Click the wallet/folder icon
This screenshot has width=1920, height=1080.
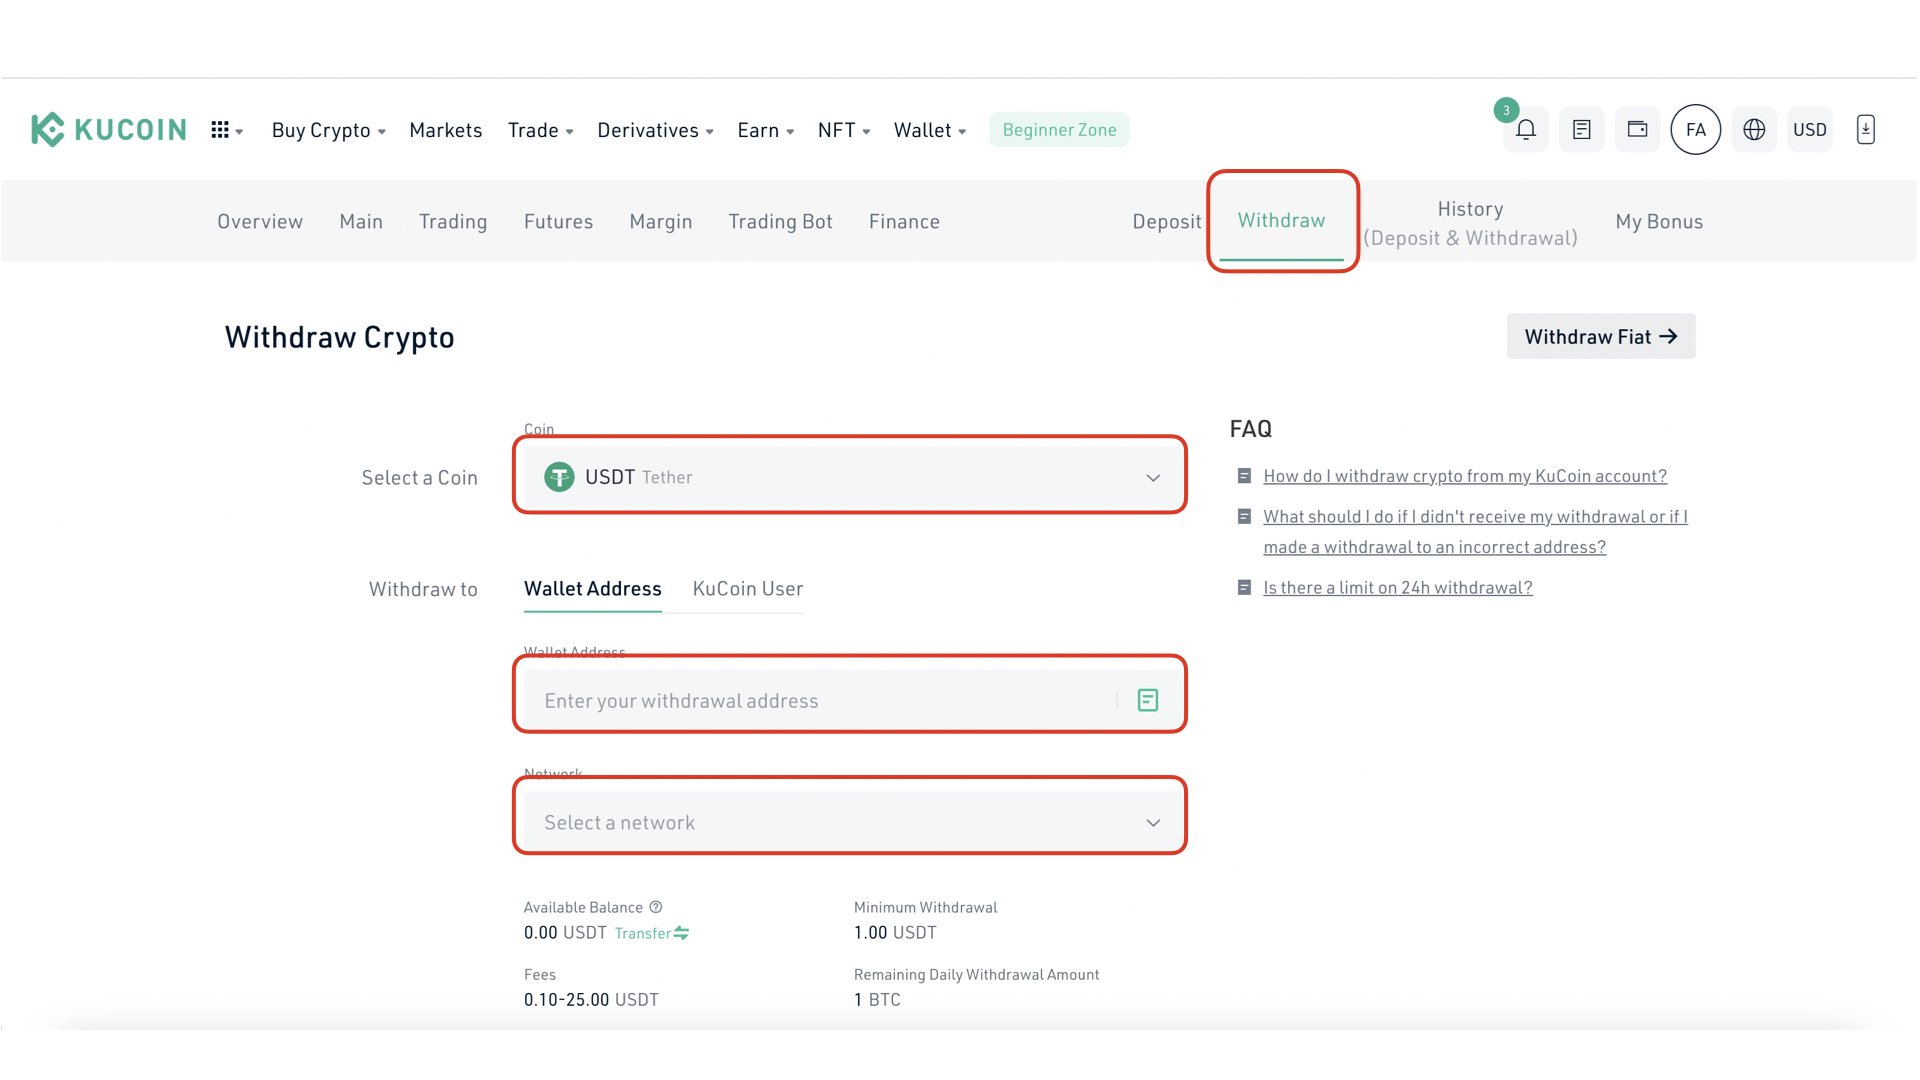point(1638,129)
